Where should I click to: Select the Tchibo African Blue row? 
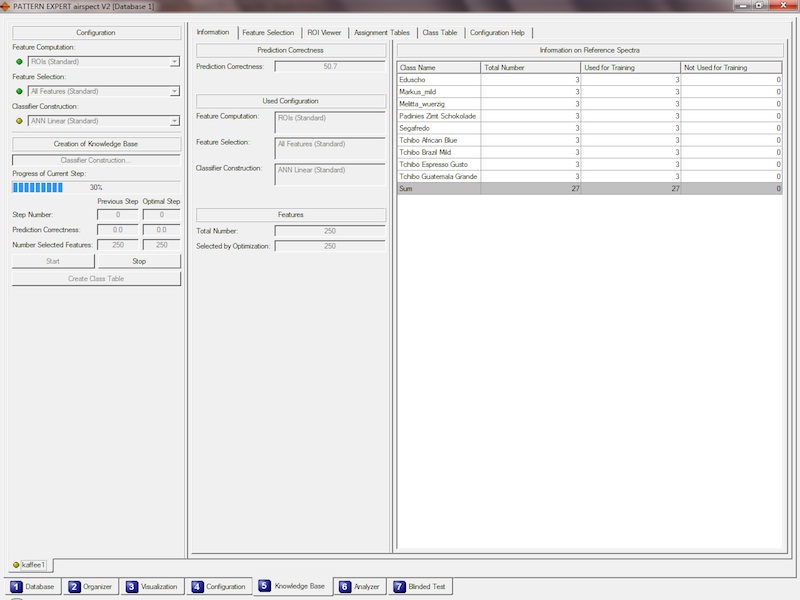click(438, 140)
